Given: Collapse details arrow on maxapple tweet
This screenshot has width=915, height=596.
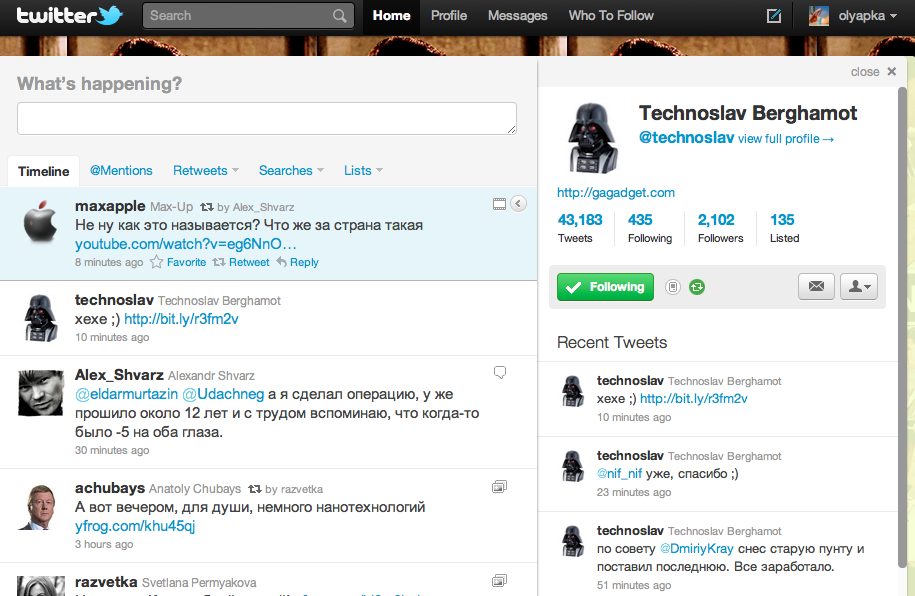Looking at the screenshot, I should click(x=518, y=204).
